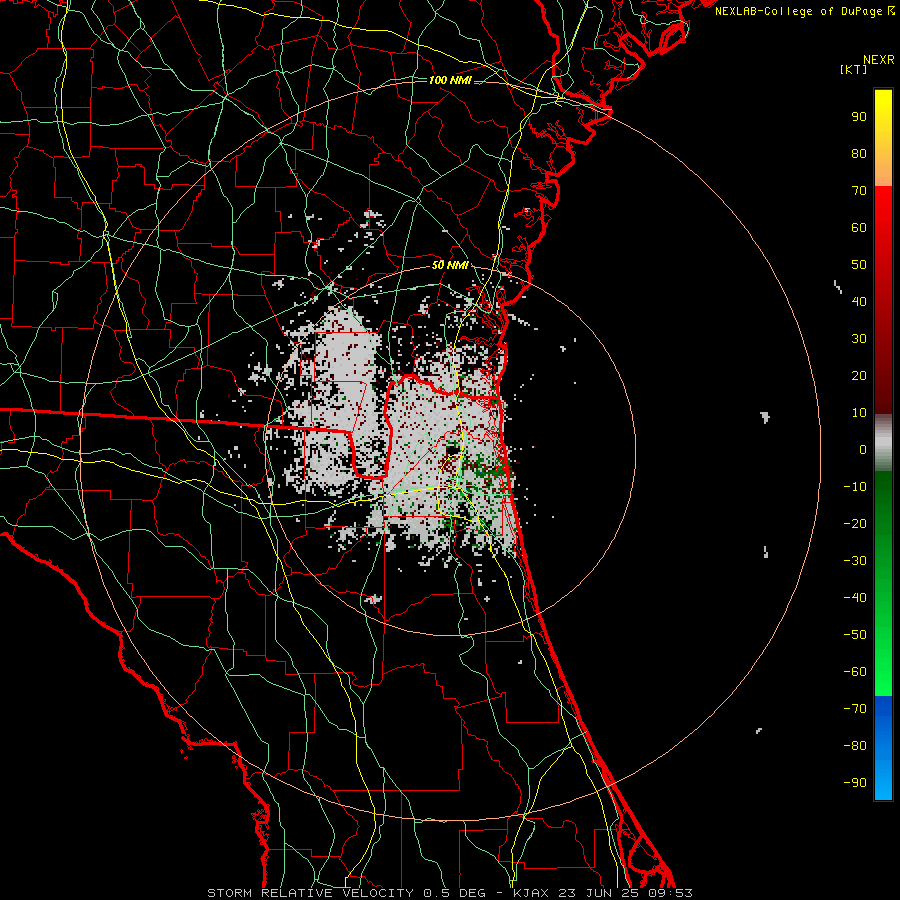The image size is (900, 900).
Task: Click the [KT] units label
Action: [x=854, y=69]
